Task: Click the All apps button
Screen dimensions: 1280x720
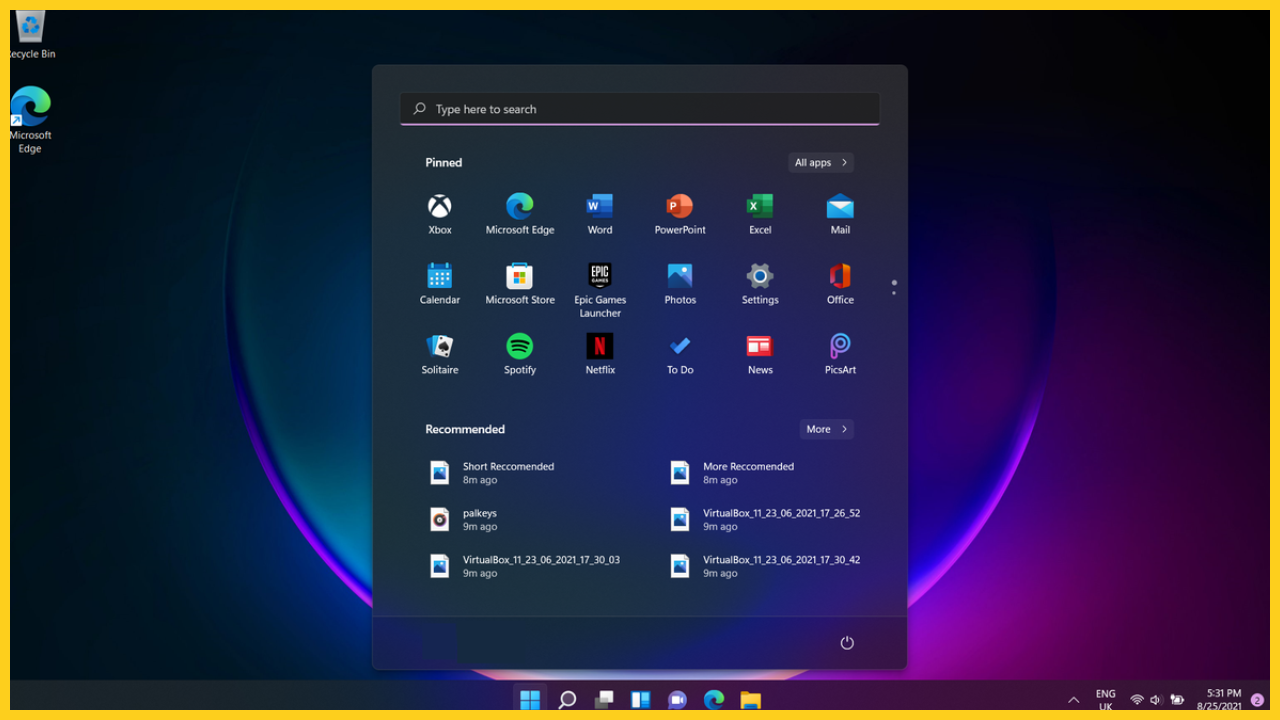Action: (x=821, y=163)
